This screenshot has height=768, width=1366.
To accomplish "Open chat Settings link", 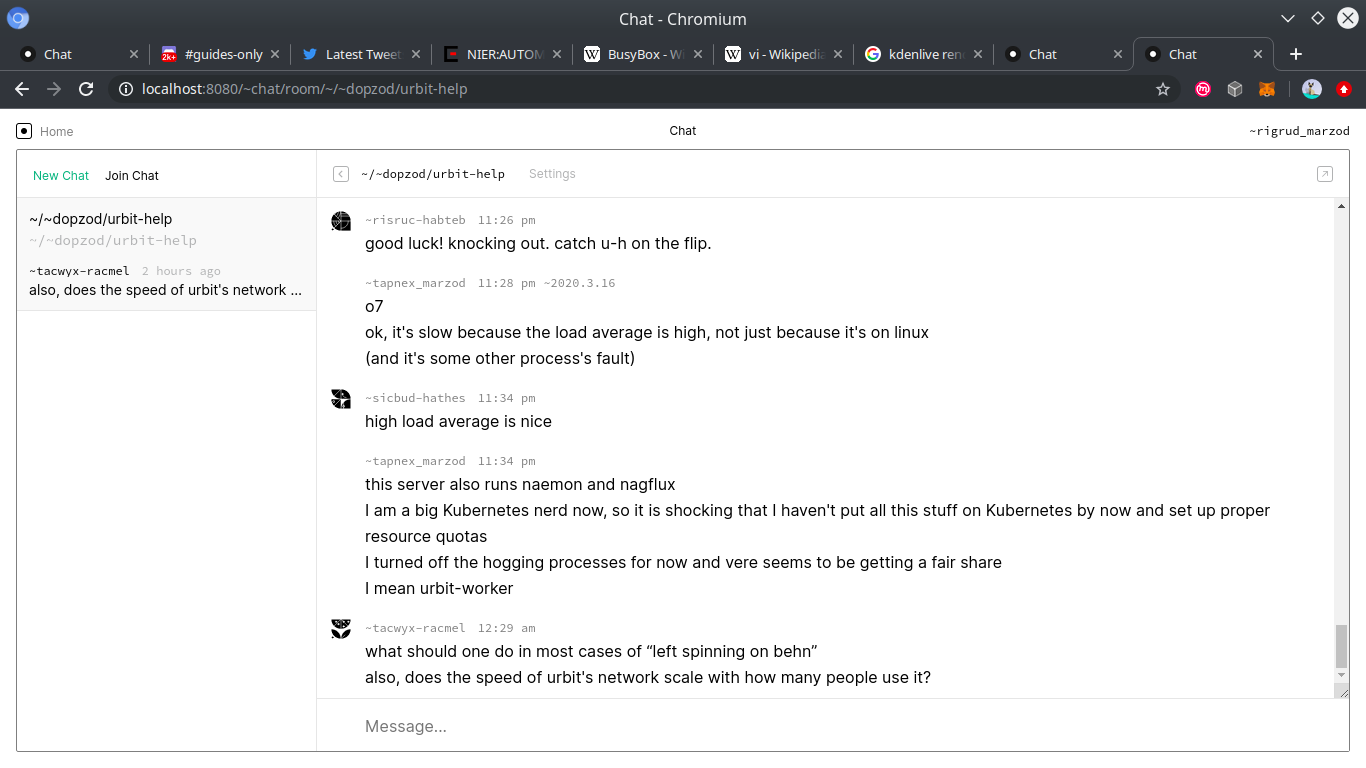I will pos(552,174).
